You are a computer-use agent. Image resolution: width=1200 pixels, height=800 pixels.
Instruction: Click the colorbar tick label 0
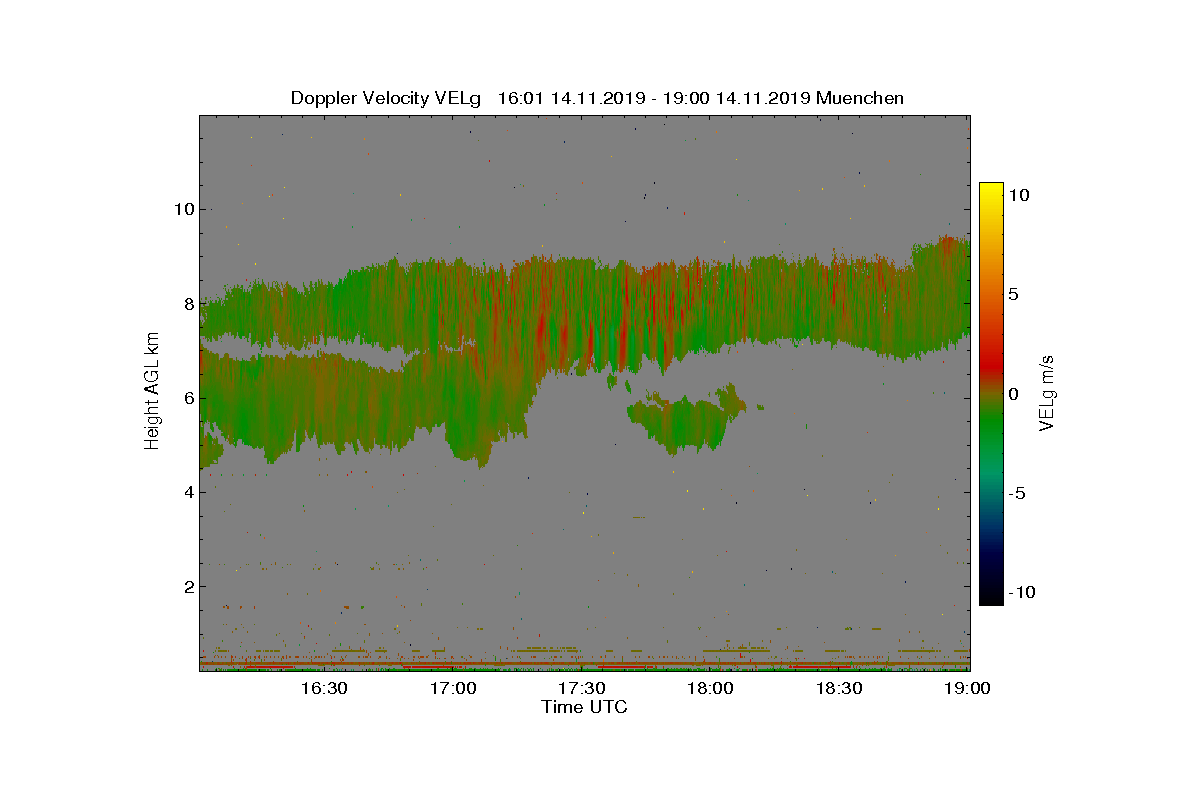pyautogui.click(x=1013, y=394)
